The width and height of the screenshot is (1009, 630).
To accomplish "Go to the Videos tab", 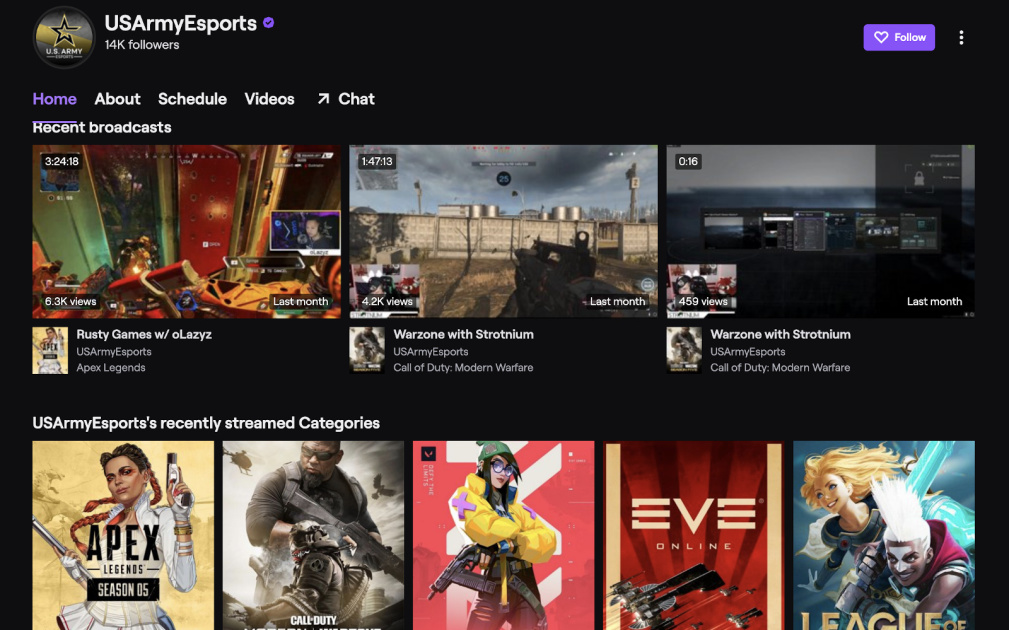I will tap(269, 99).
